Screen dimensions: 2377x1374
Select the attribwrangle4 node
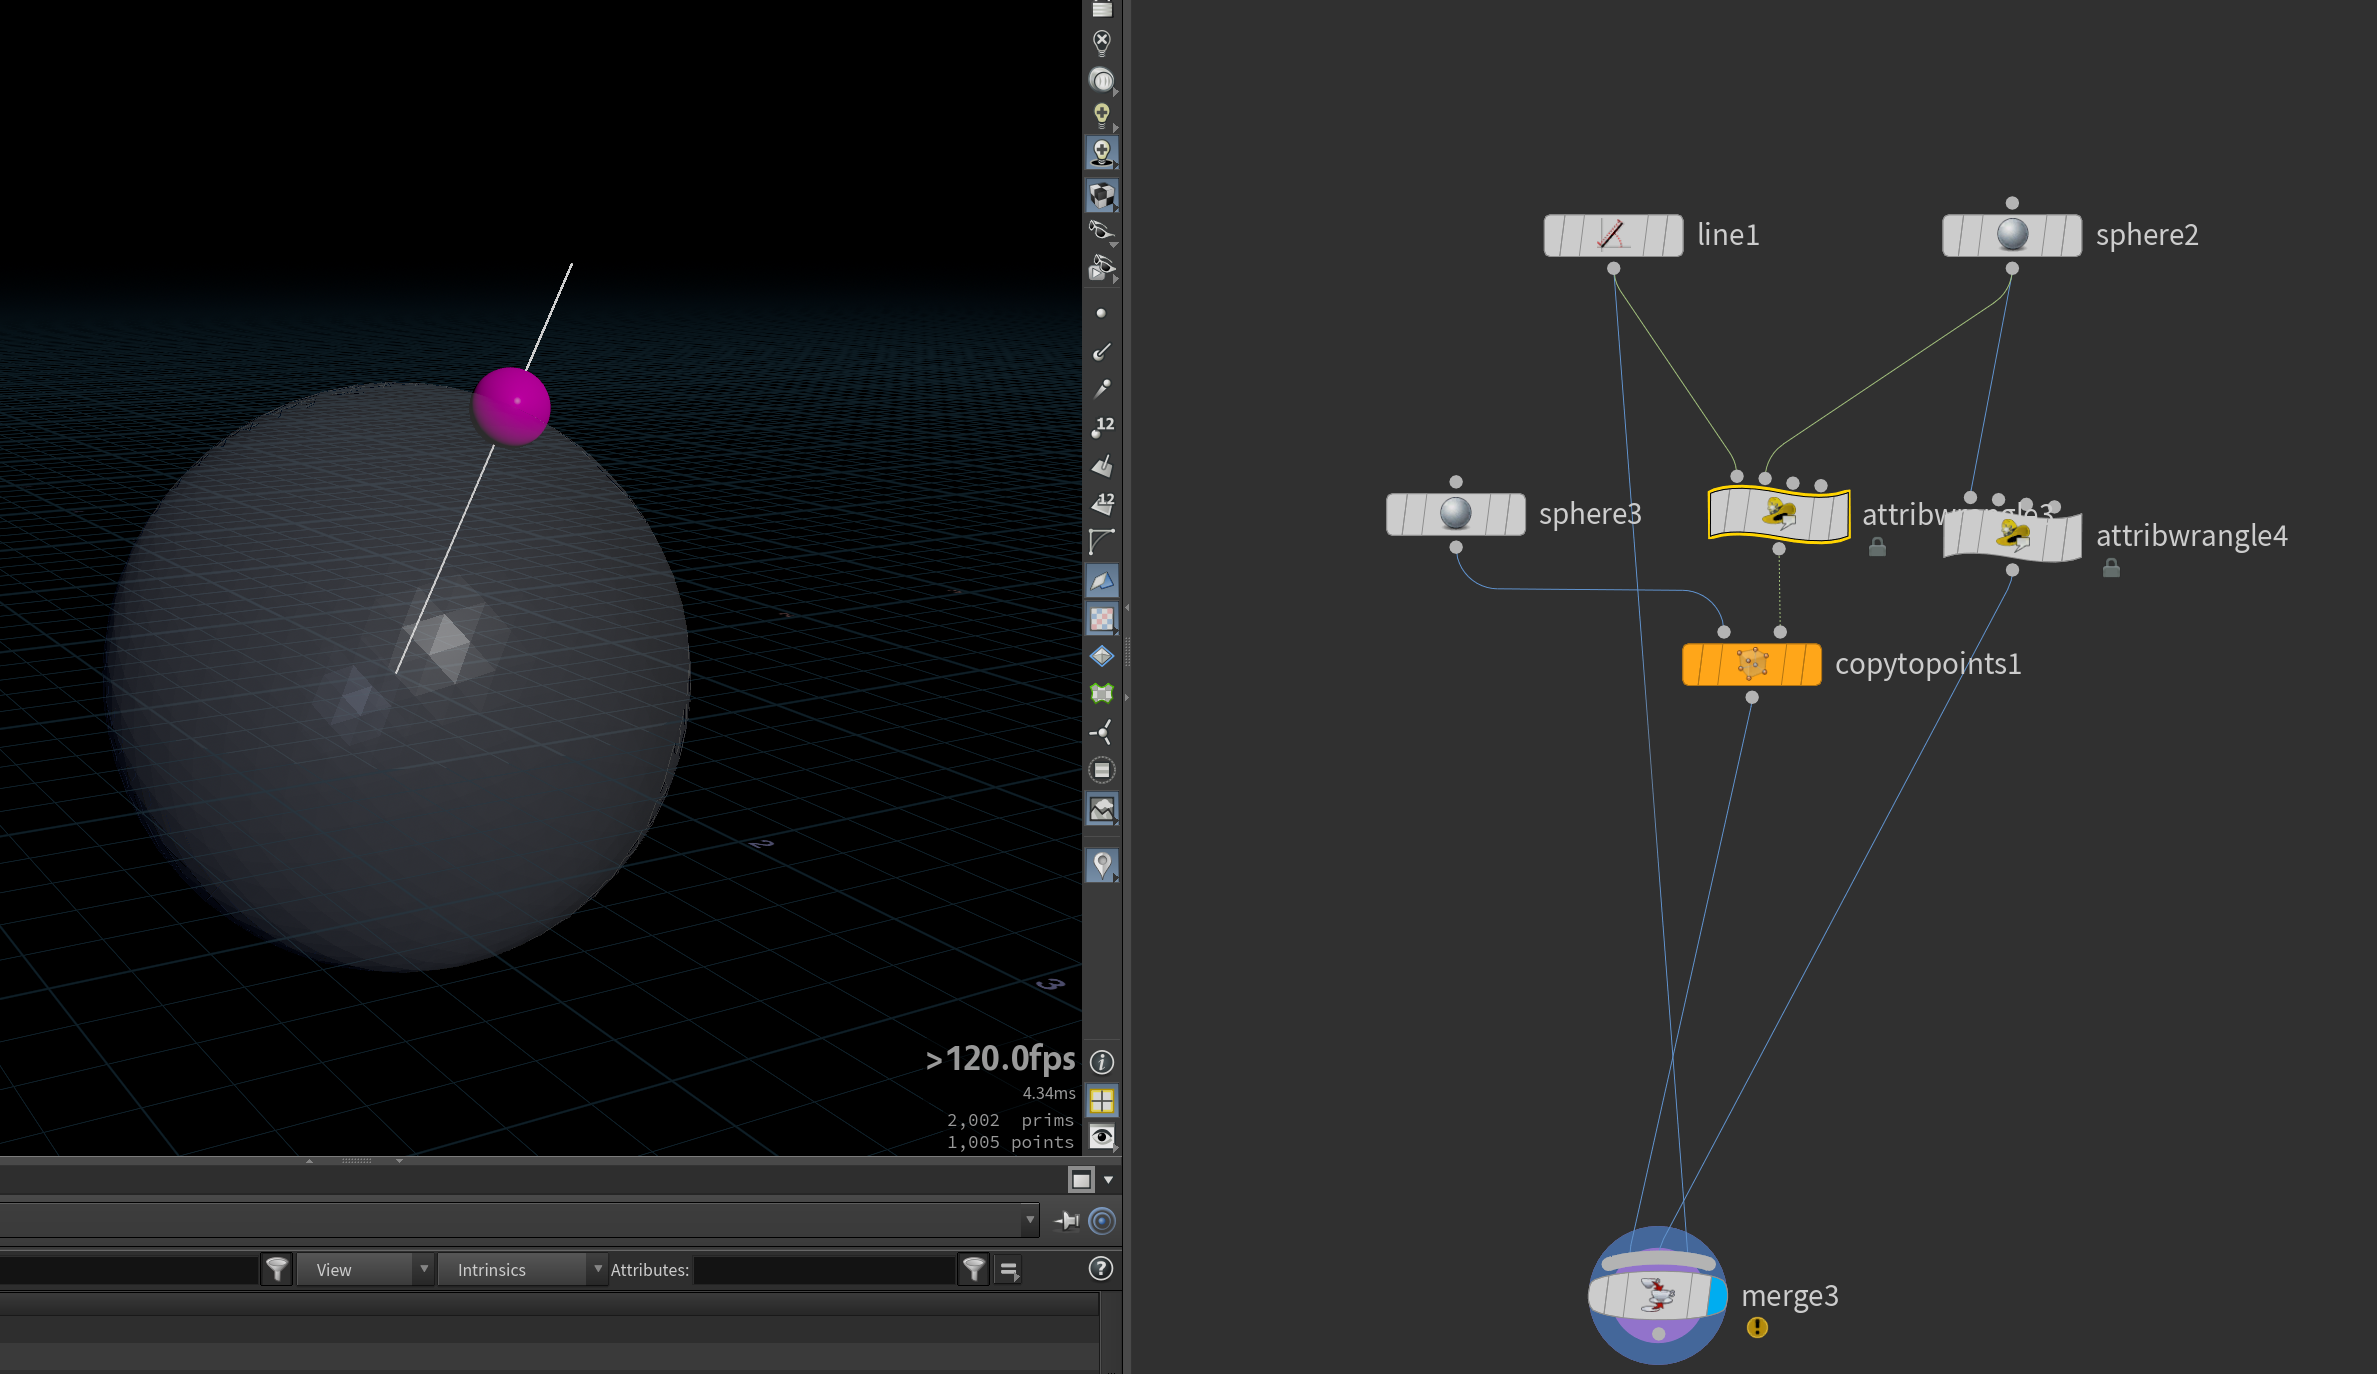(2012, 536)
